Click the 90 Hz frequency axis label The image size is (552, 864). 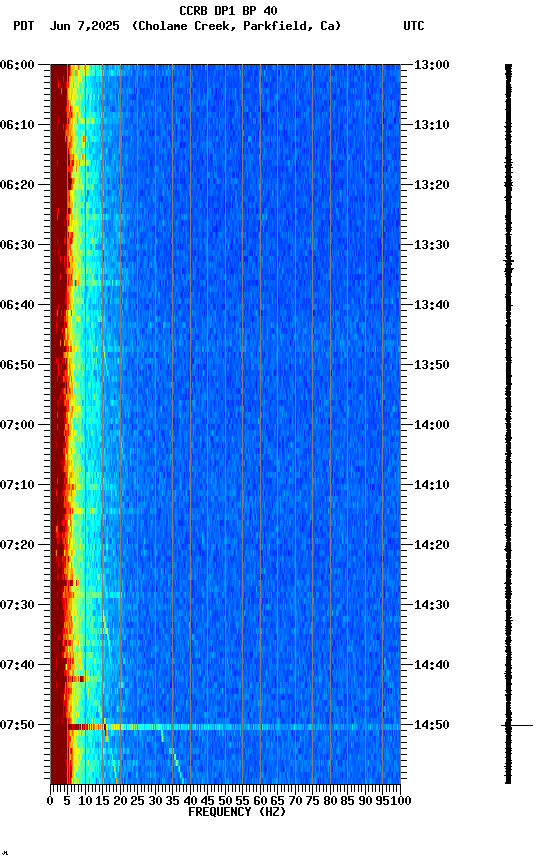pos(365,801)
